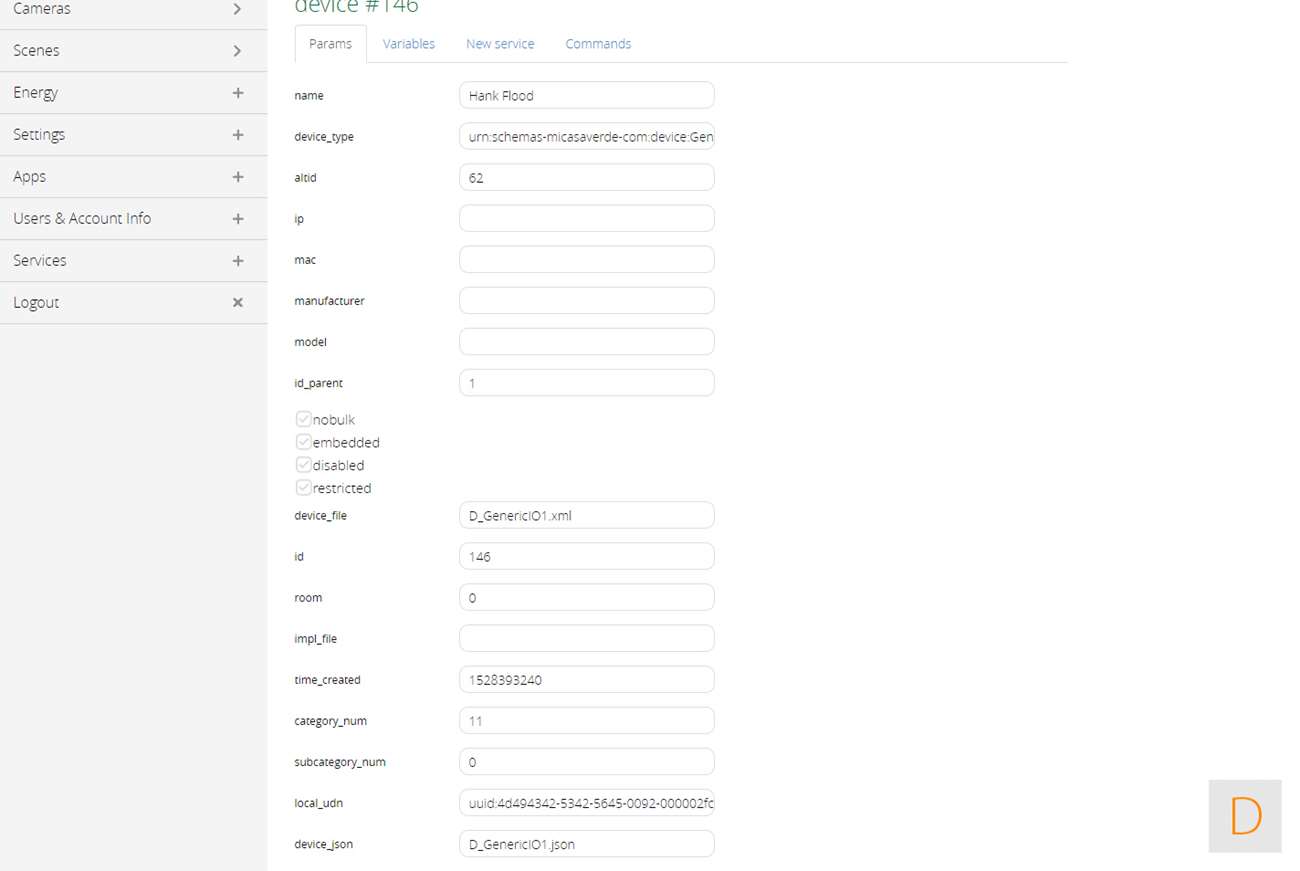The image size is (1300, 871).
Task: Go to the Commands tab
Action: coord(598,44)
